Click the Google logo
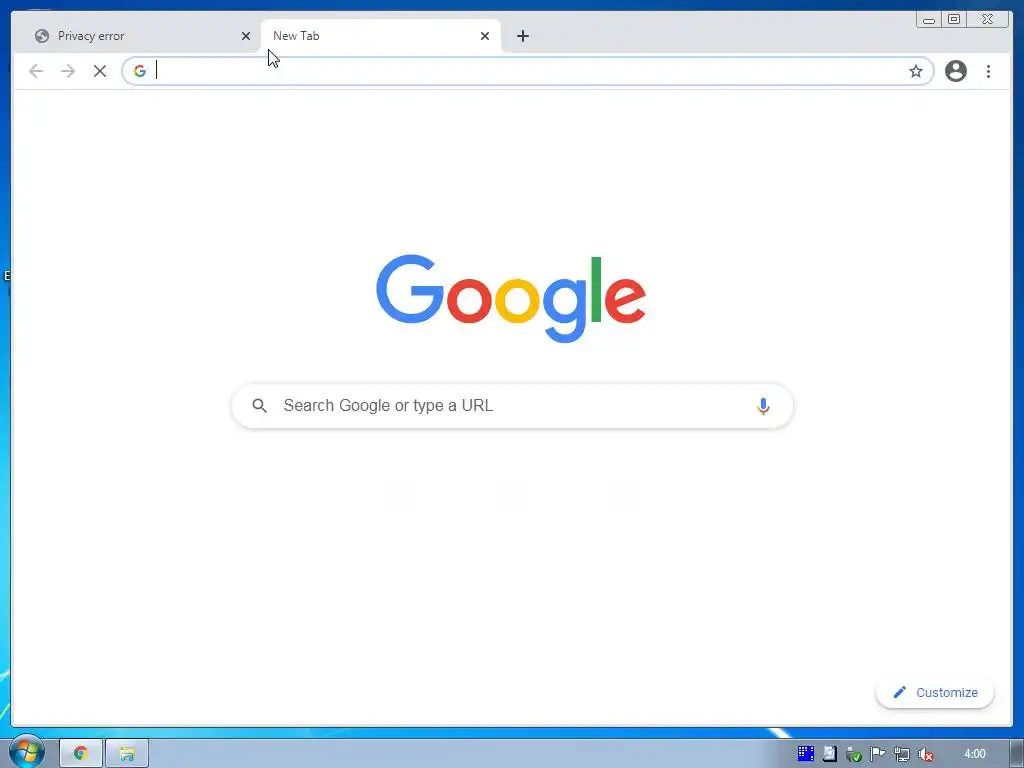 point(511,298)
